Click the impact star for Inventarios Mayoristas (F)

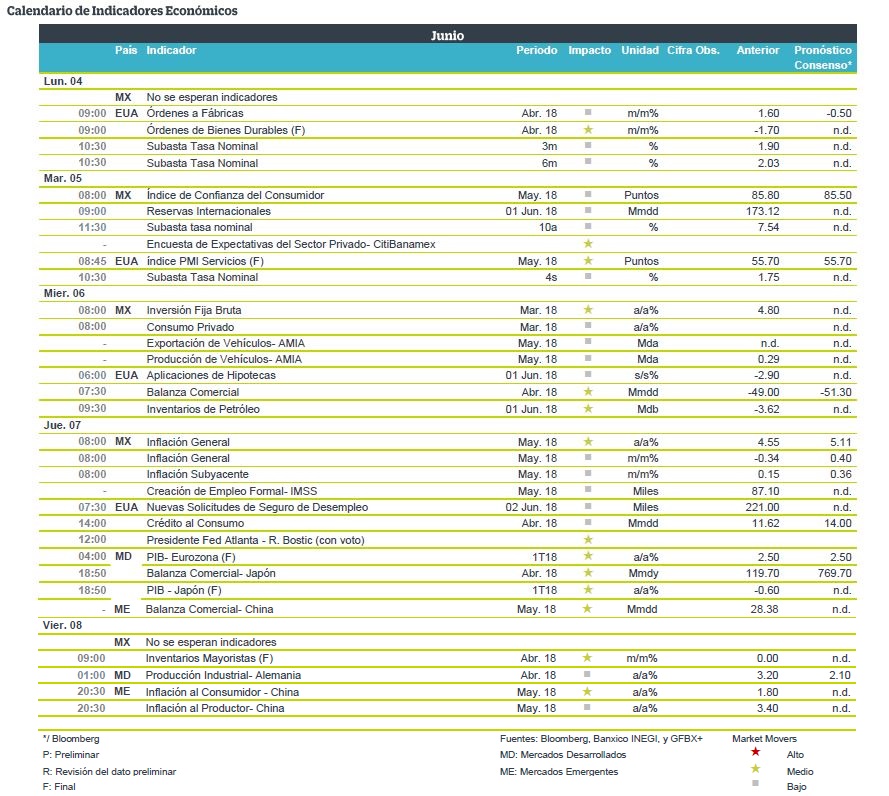pos(587,657)
